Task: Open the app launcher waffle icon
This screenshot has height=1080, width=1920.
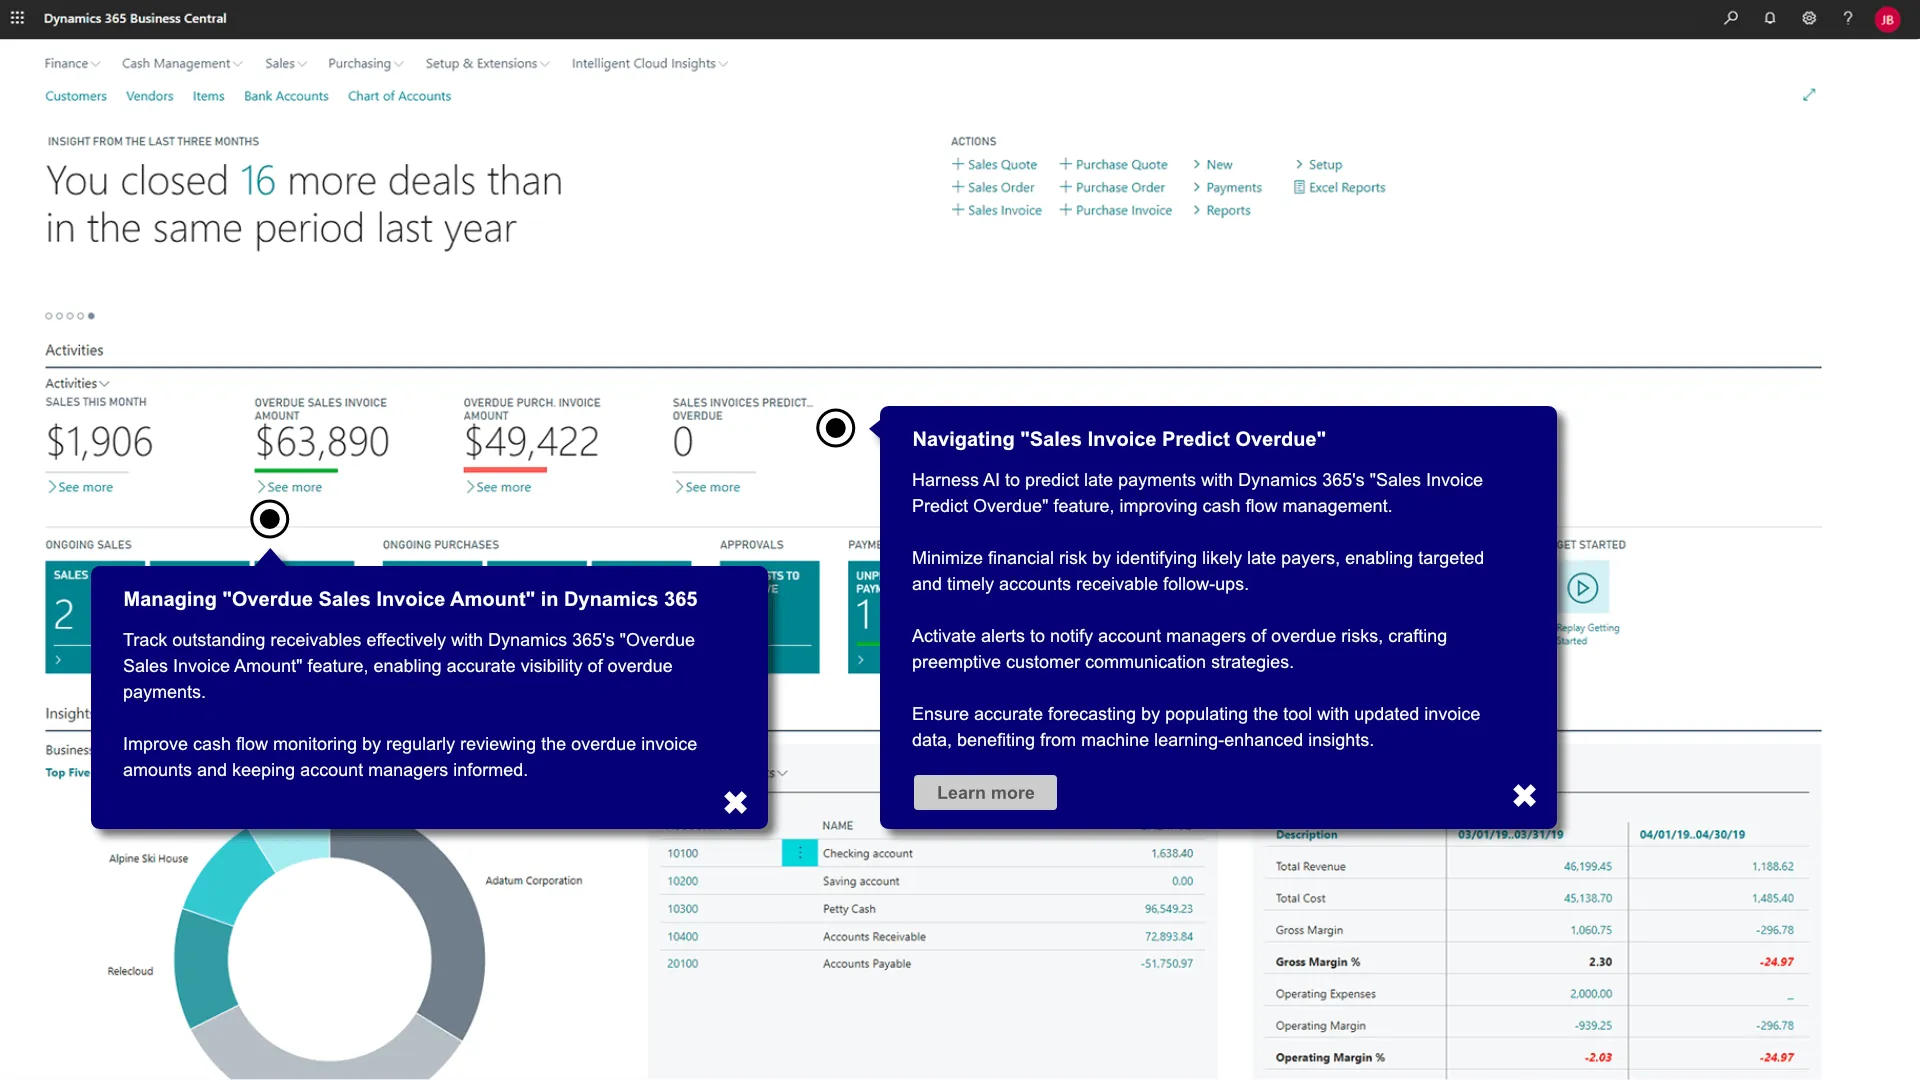Action: pos(17,18)
